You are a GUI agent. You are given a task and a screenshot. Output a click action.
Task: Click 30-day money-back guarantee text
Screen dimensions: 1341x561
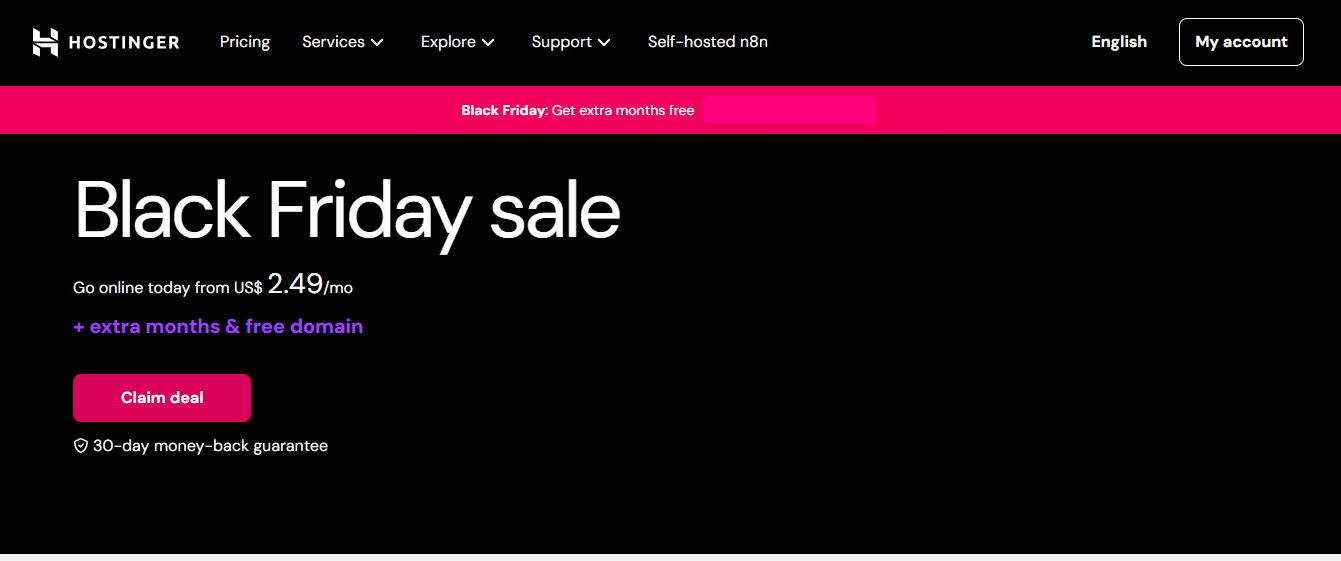210,446
